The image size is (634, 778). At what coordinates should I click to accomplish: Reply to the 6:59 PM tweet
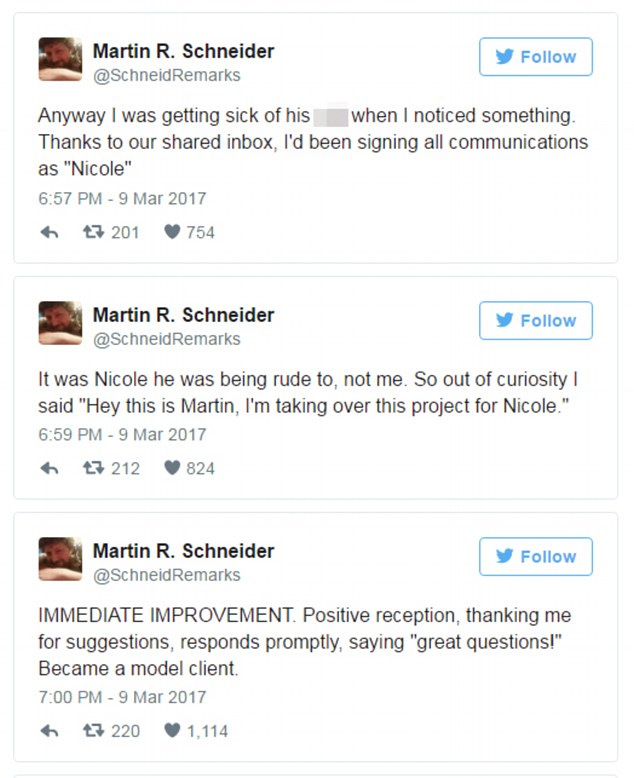(x=48, y=469)
